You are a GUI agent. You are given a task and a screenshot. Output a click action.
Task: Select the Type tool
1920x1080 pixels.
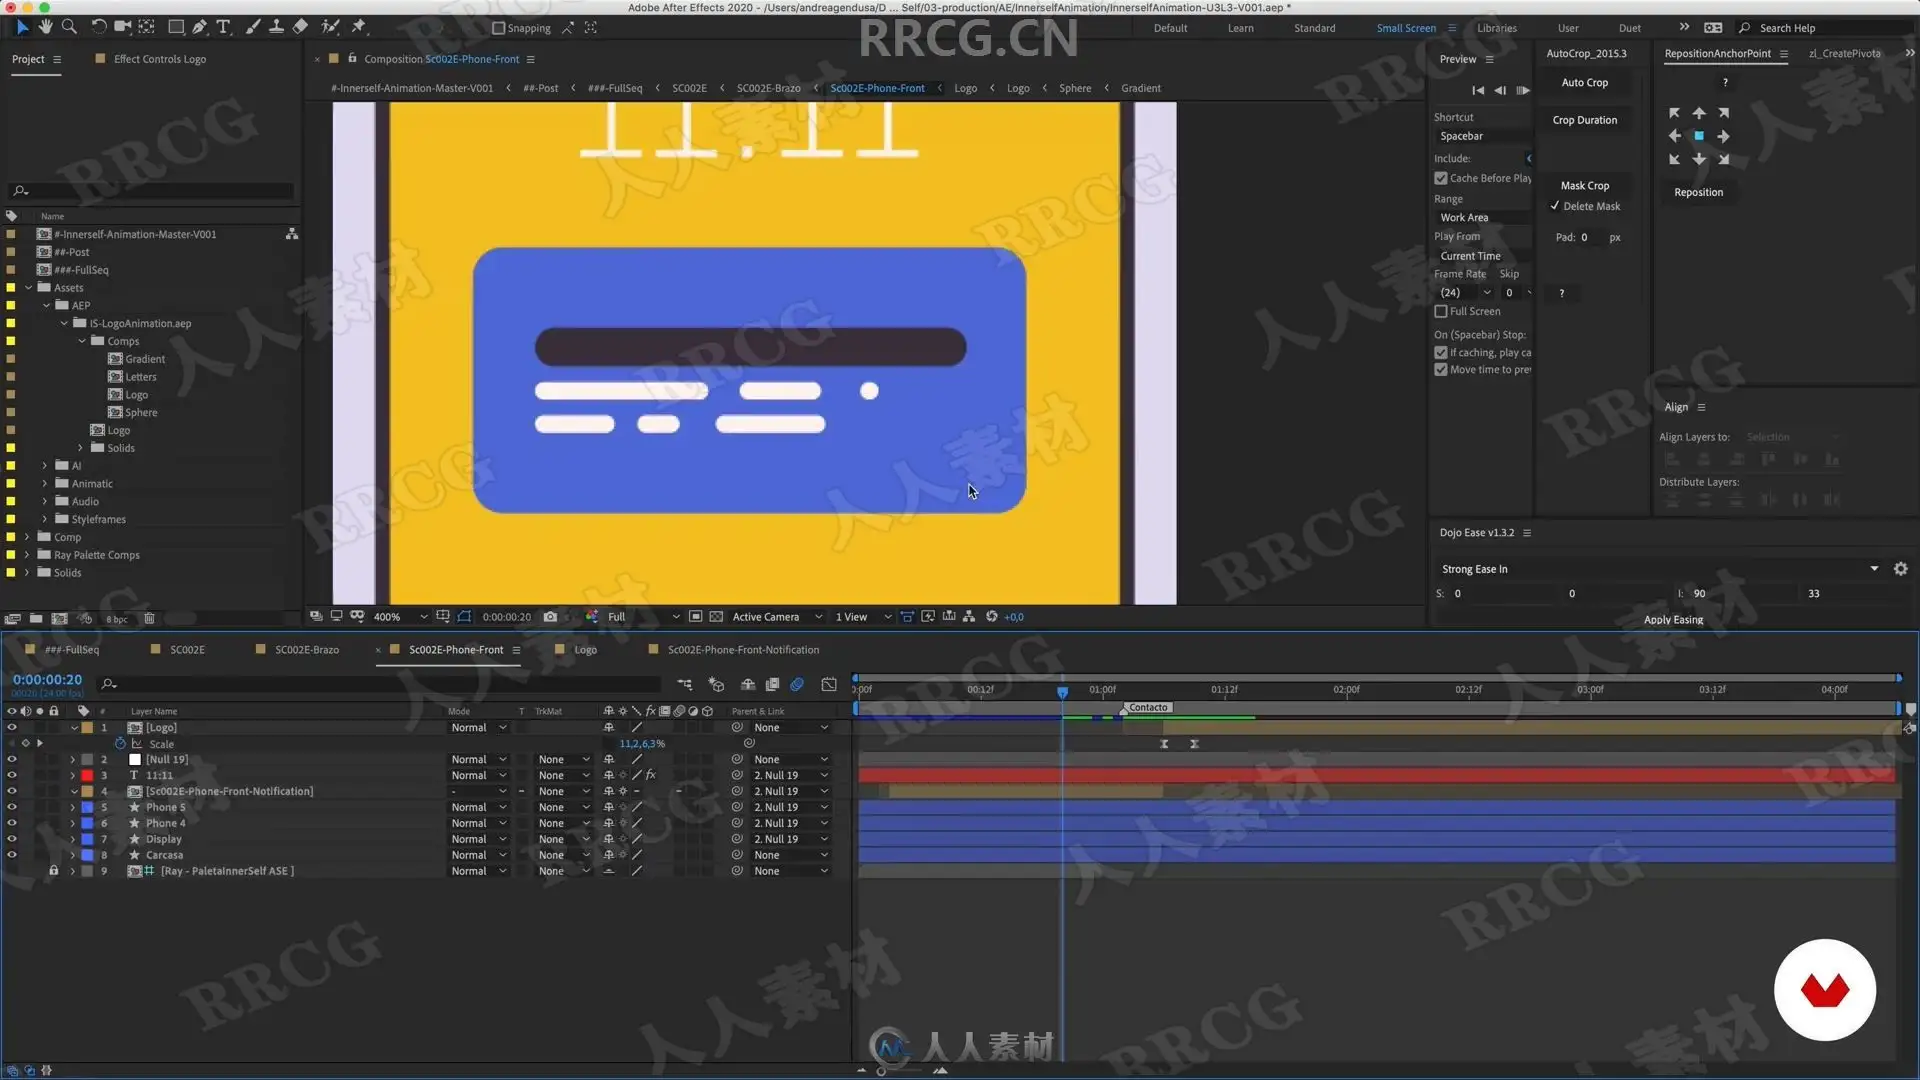[x=223, y=27]
